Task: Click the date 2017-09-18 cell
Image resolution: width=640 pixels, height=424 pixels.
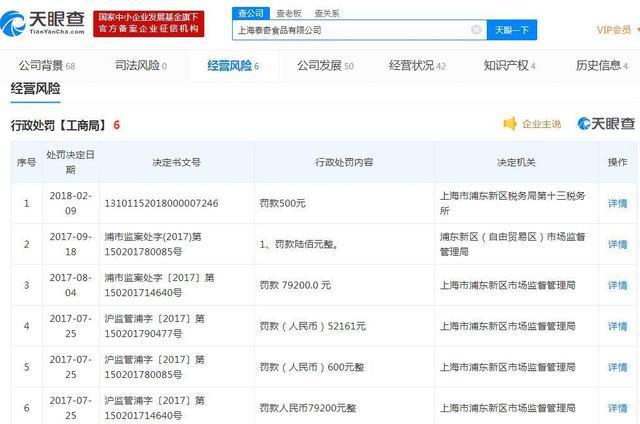Action: (x=71, y=244)
